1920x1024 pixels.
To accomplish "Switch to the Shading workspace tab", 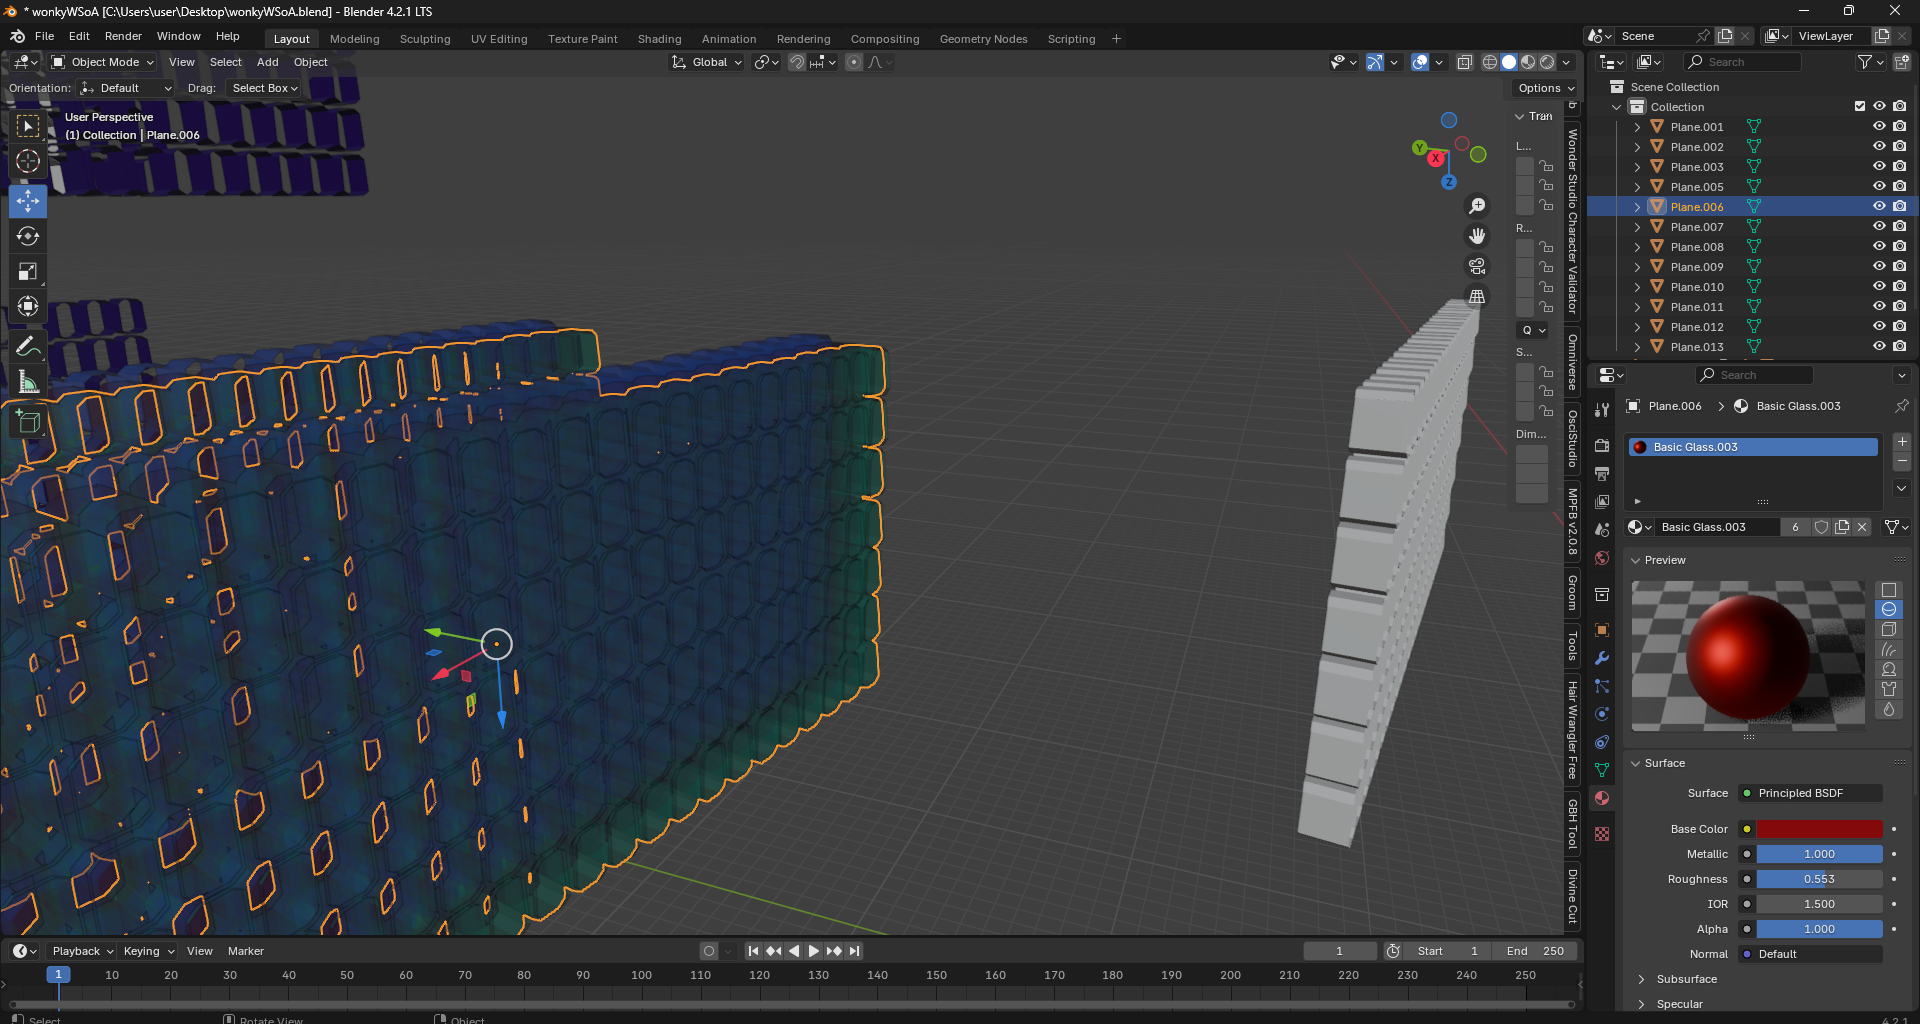I will 659,39.
